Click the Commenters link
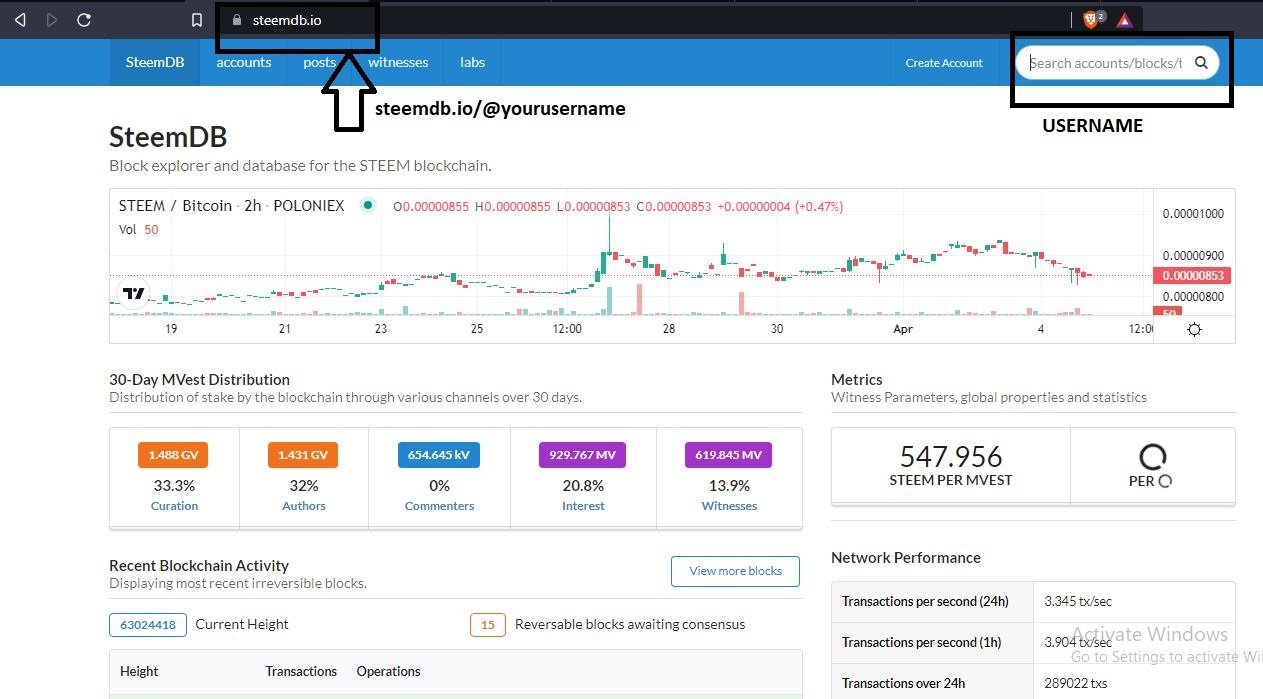1263x699 pixels. tap(439, 506)
